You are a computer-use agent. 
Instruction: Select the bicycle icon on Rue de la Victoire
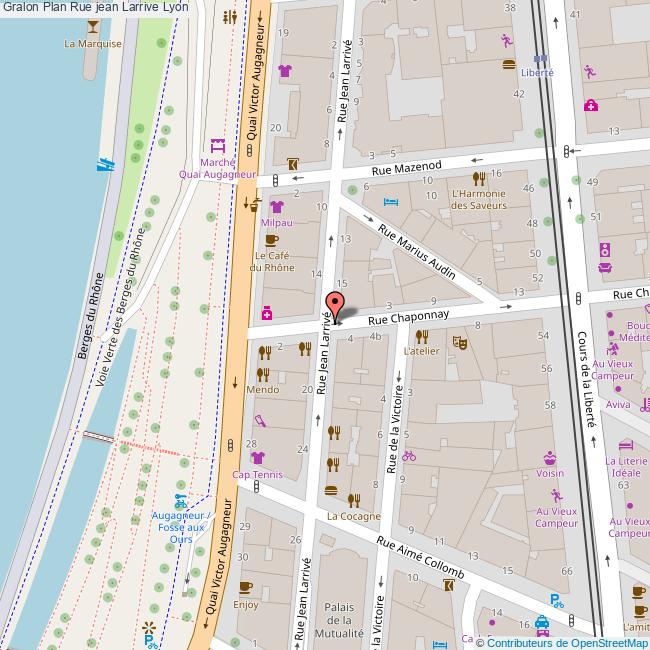click(408, 456)
